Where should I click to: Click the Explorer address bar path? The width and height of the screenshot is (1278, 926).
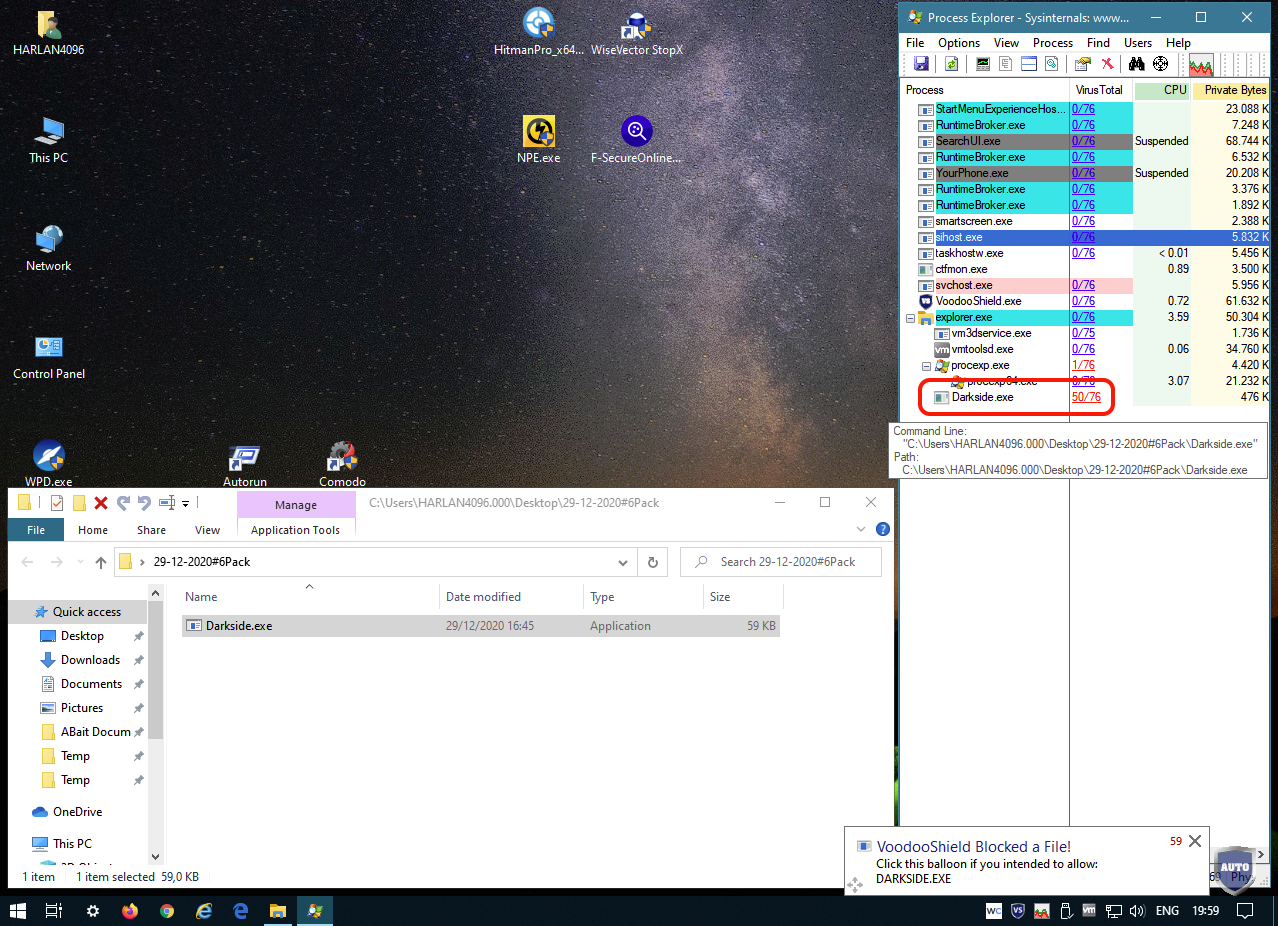pyautogui.click(x=375, y=562)
